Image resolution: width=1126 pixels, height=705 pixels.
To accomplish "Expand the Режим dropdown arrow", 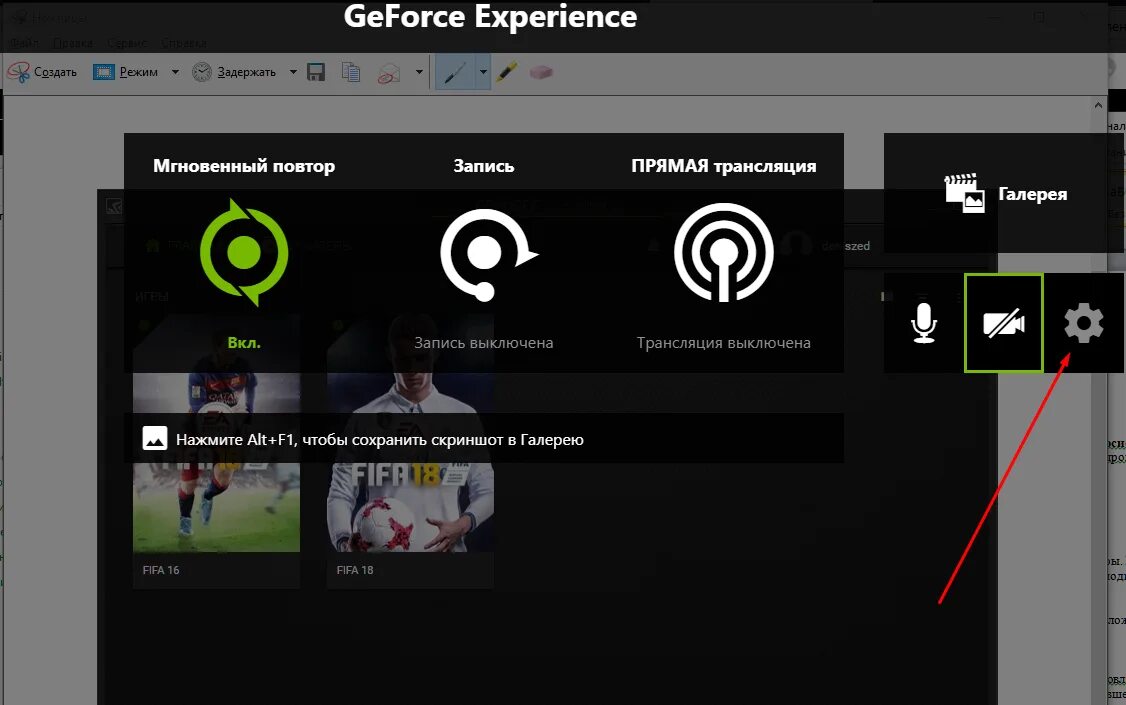I will [175, 72].
